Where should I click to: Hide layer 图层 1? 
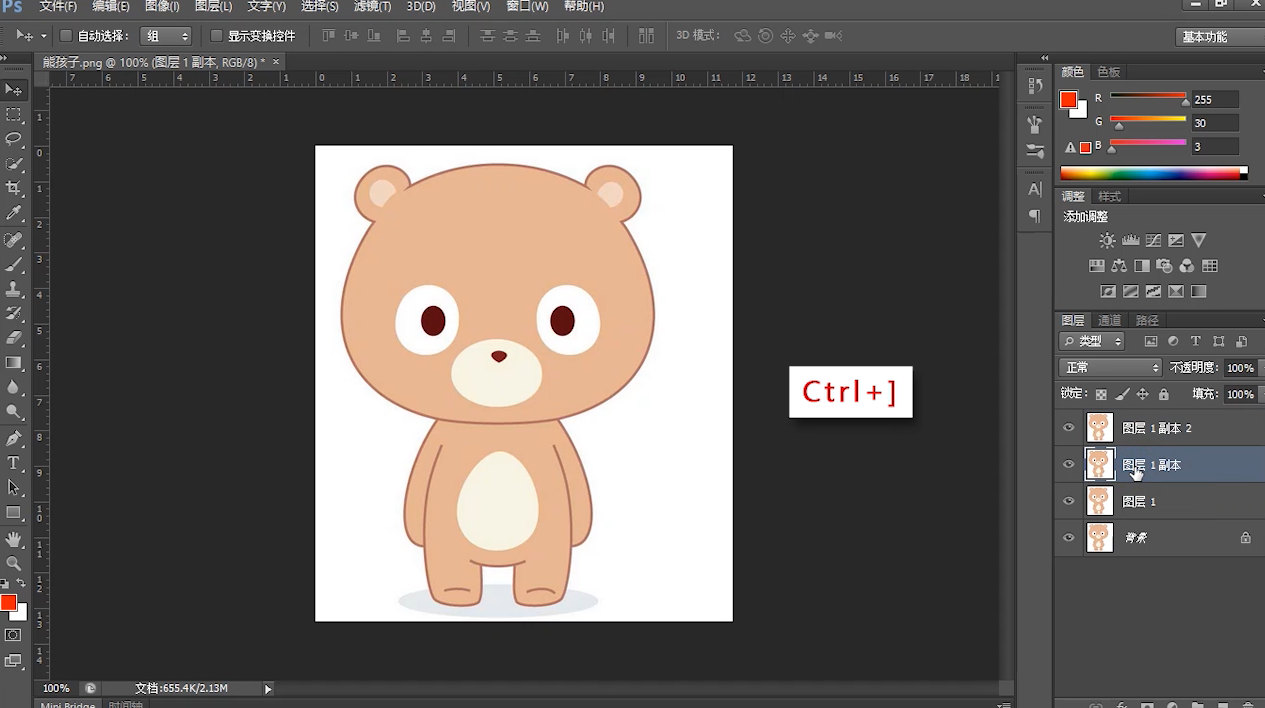[x=1069, y=502]
